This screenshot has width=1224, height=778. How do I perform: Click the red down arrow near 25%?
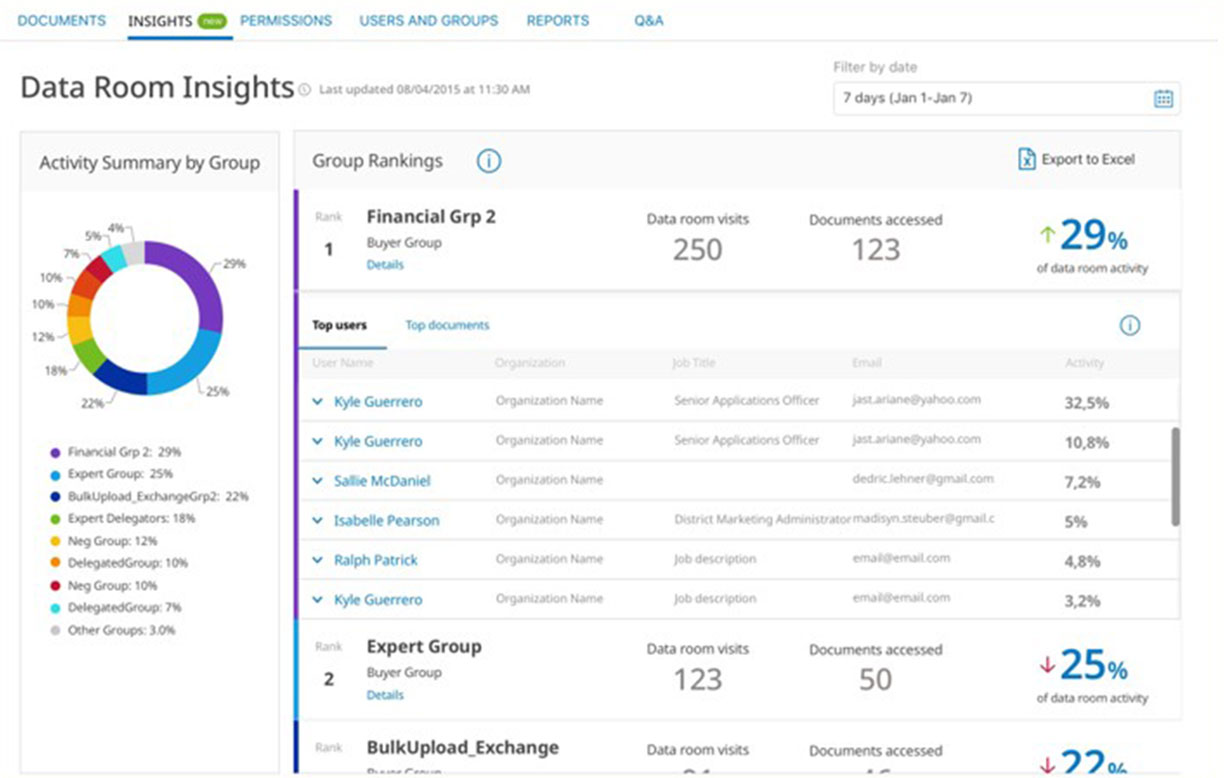[1047, 665]
